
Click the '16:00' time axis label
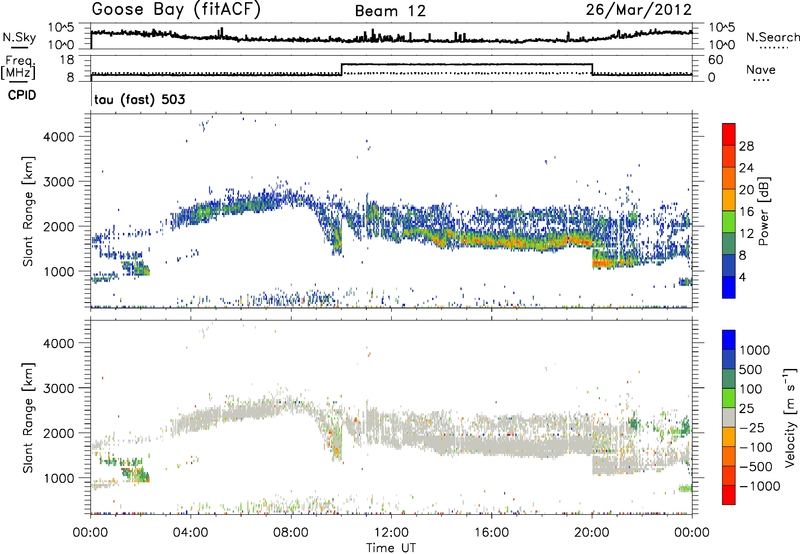click(x=491, y=533)
